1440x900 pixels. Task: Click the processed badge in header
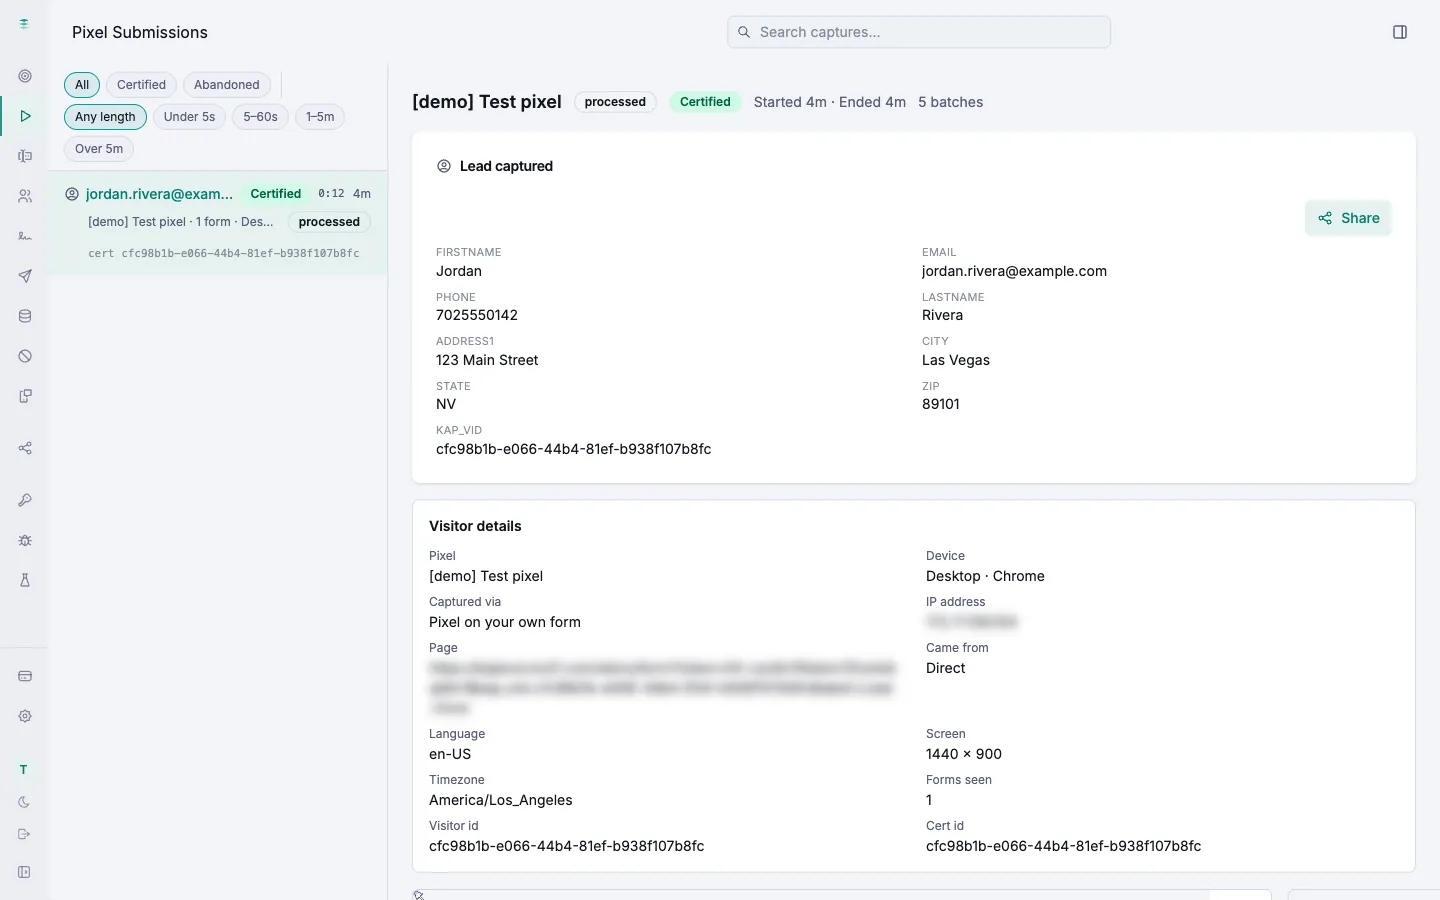(615, 102)
